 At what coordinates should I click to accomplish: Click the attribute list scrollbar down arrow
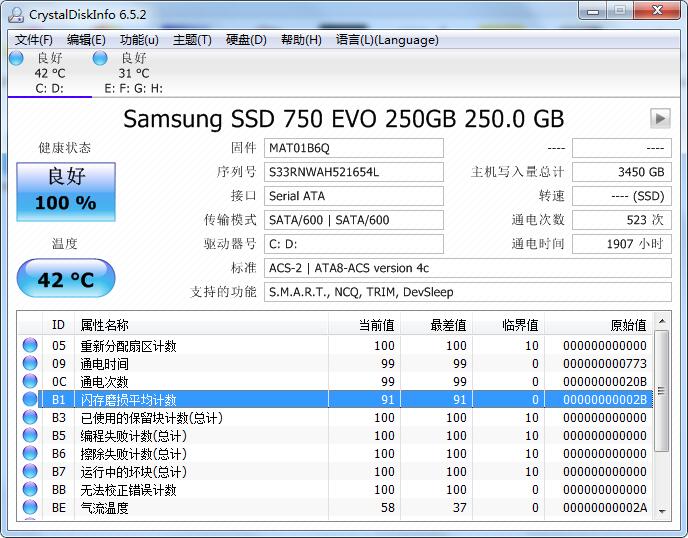point(662,511)
